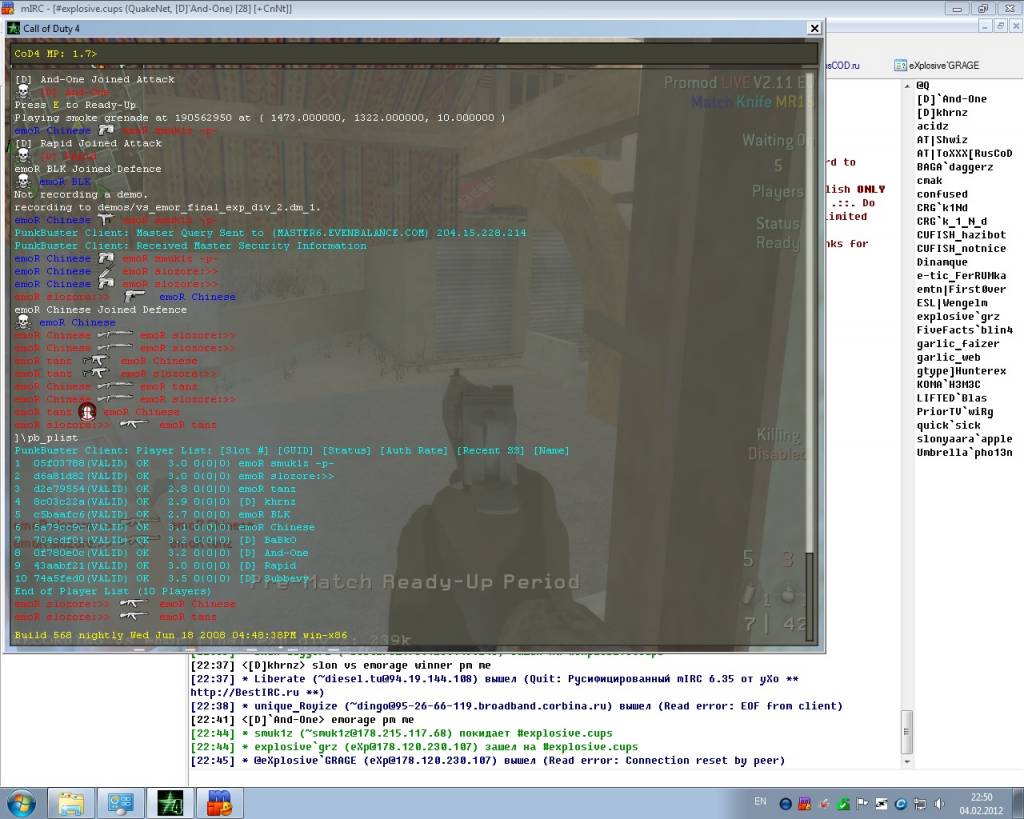1024x819 pixels.
Task: Select LIFTED`Blas in the nick list
Action: pos(952,398)
